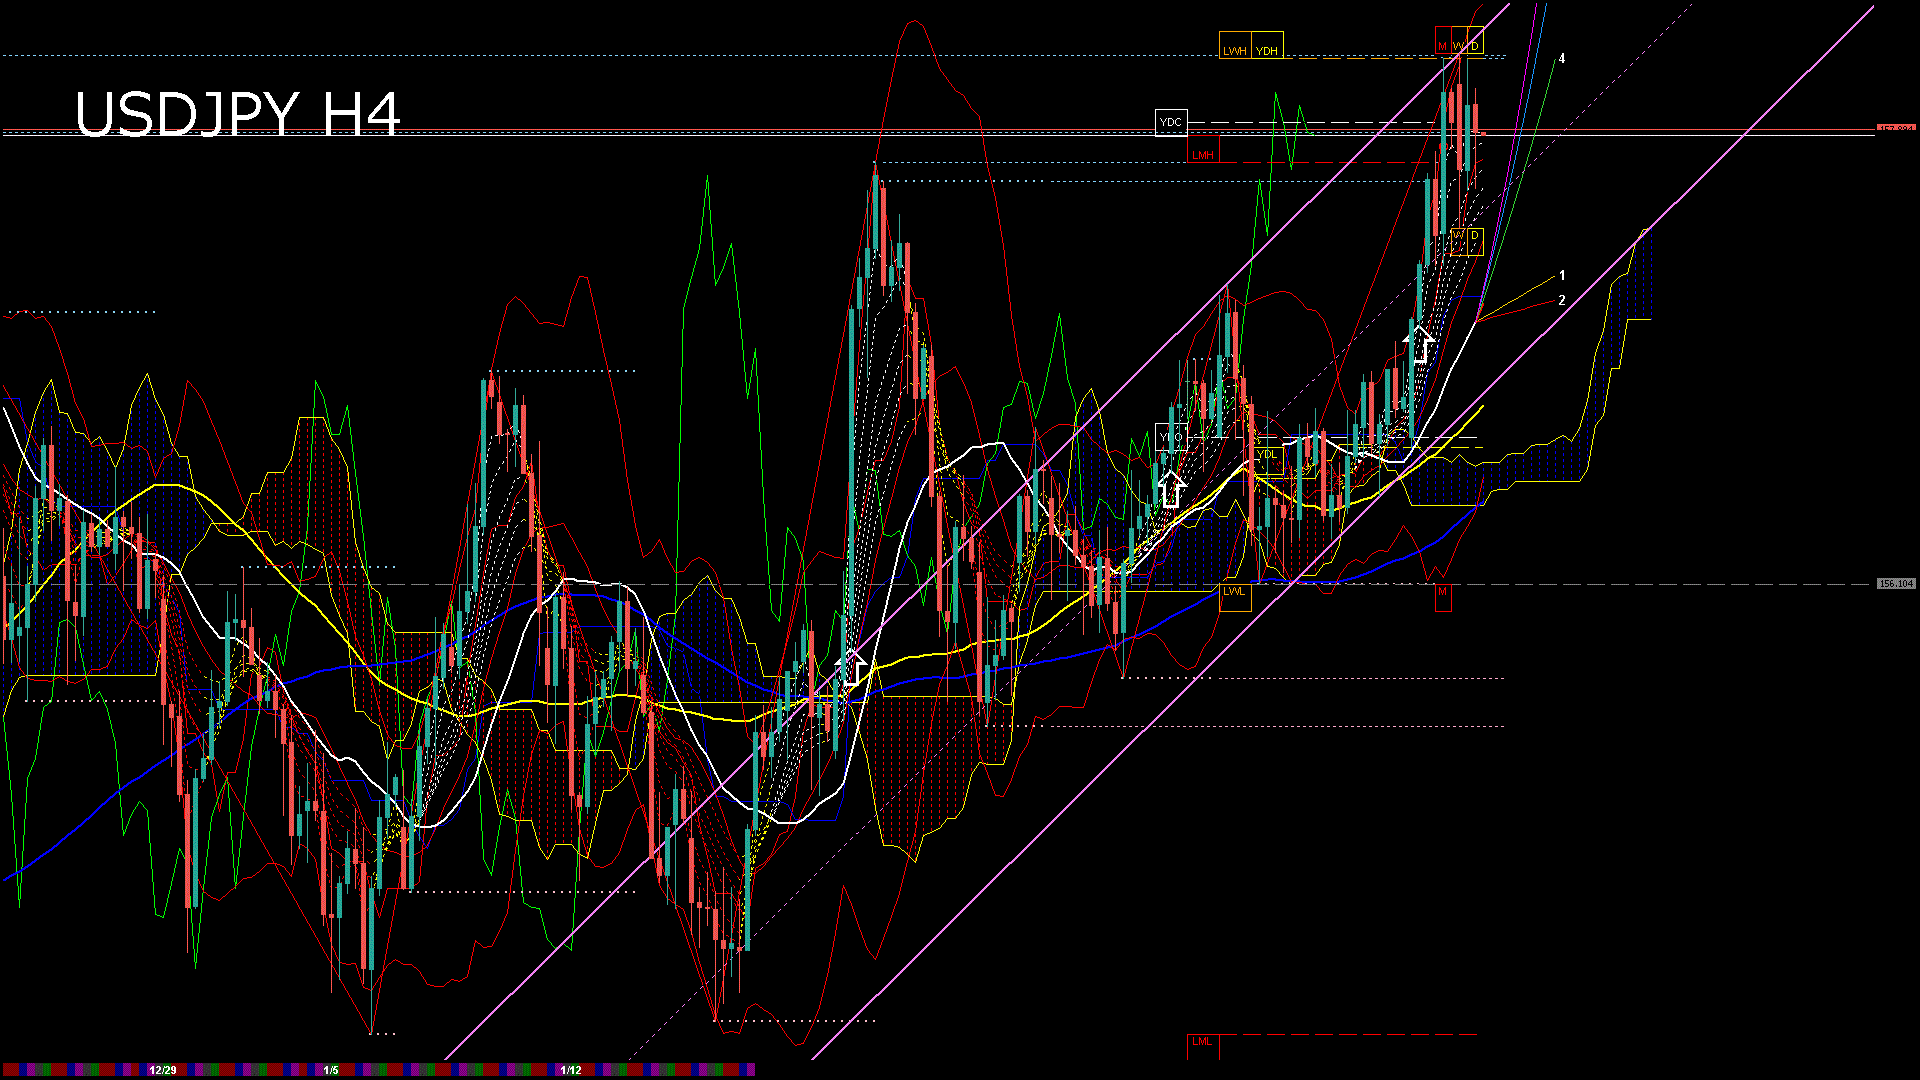Click the white YDO label box
Image resolution: width=1920 pixels, height=1080 pixels.
(1171, 437)
